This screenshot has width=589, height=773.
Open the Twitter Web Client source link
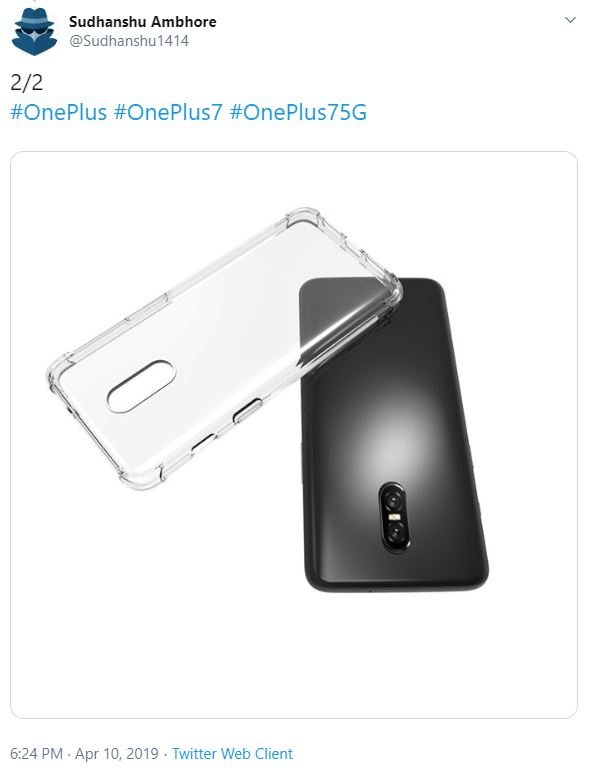click(232, 754)
